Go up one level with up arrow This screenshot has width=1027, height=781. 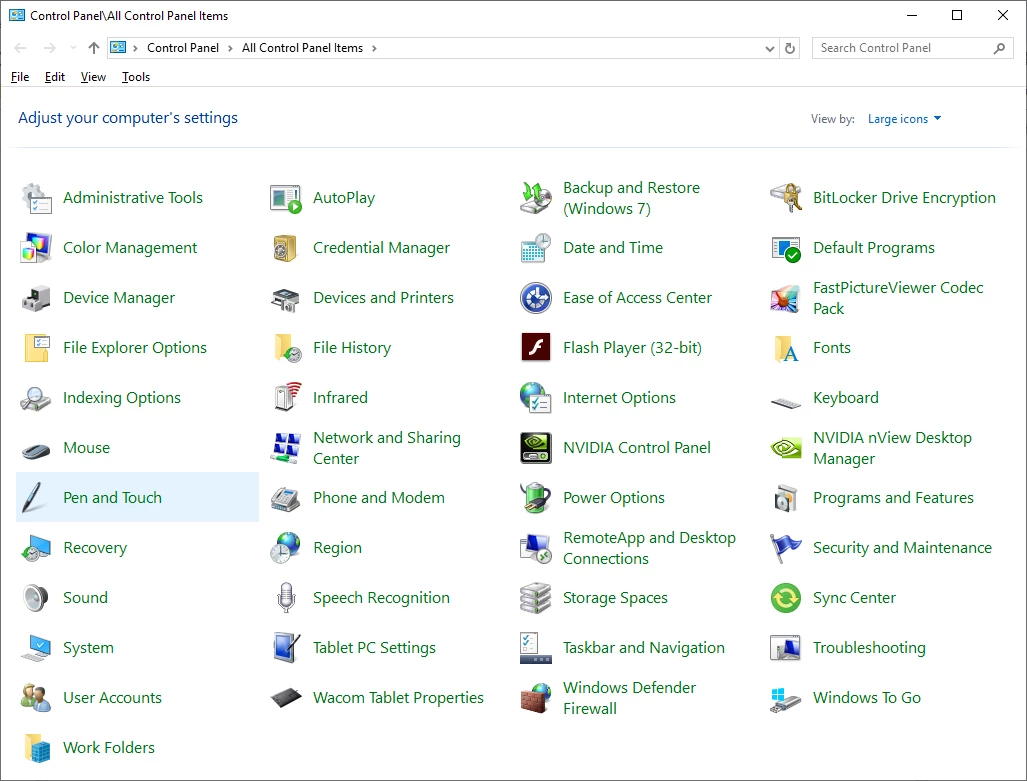(x=94, y=48)
